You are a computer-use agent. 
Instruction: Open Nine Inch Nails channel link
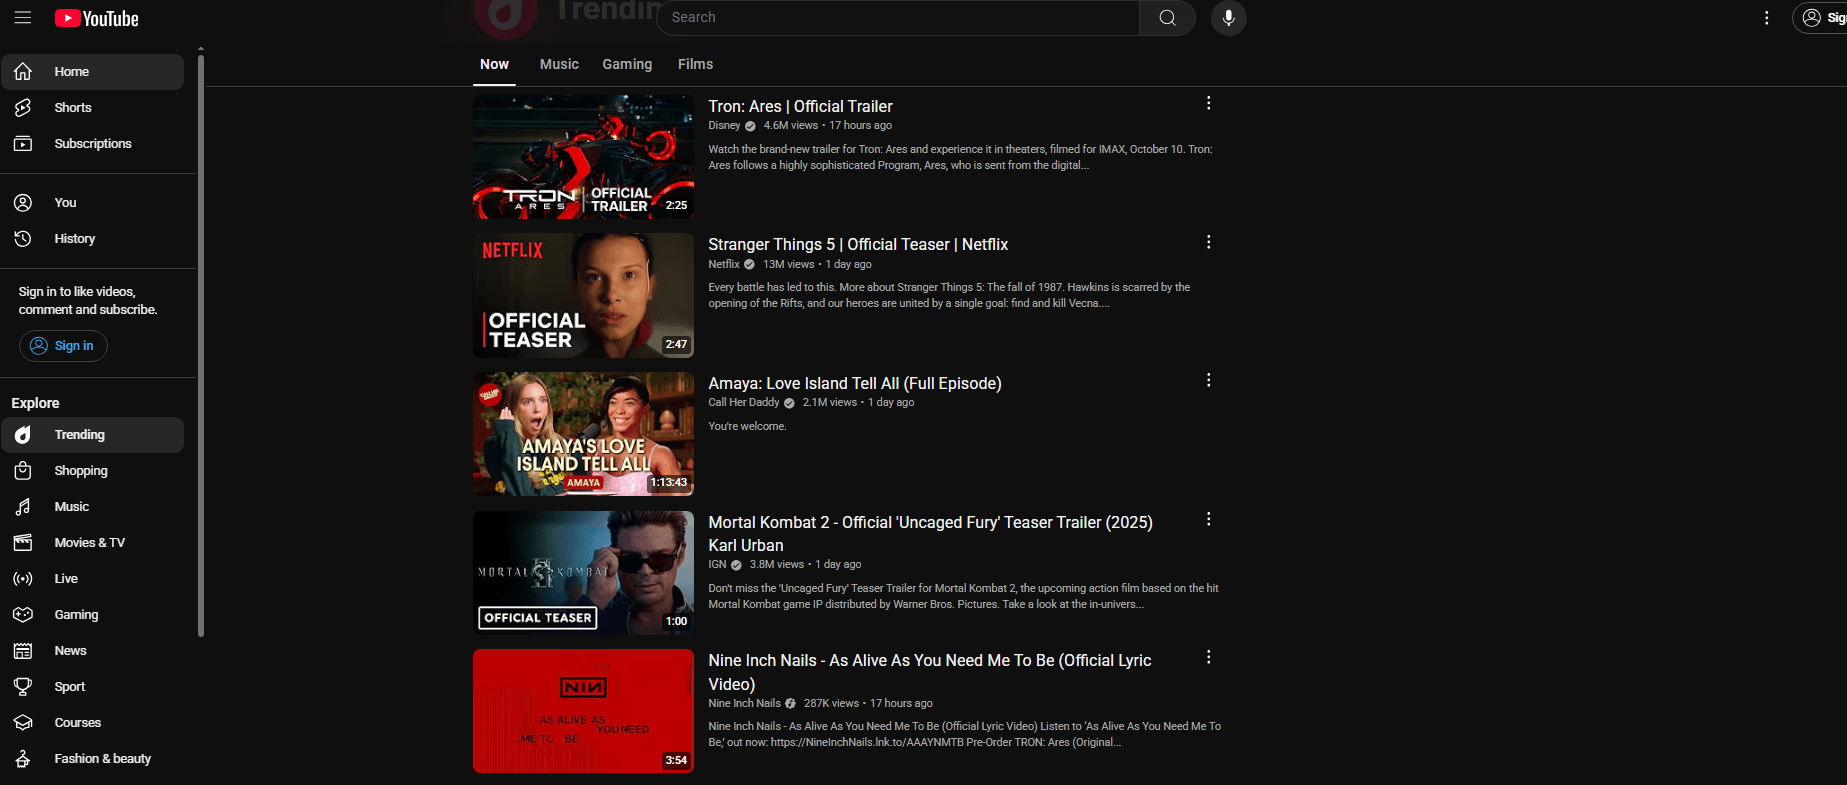pyautogui.click(x=744, y=703)
